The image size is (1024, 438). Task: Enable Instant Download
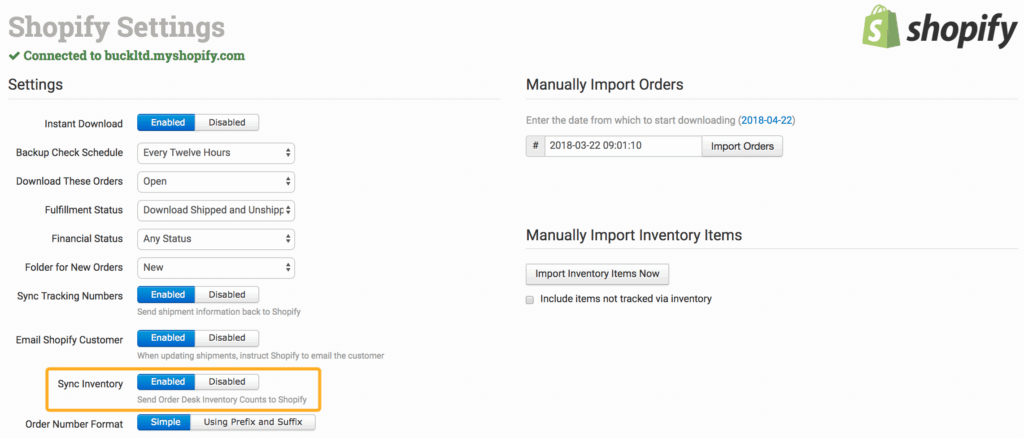[167, 123]
